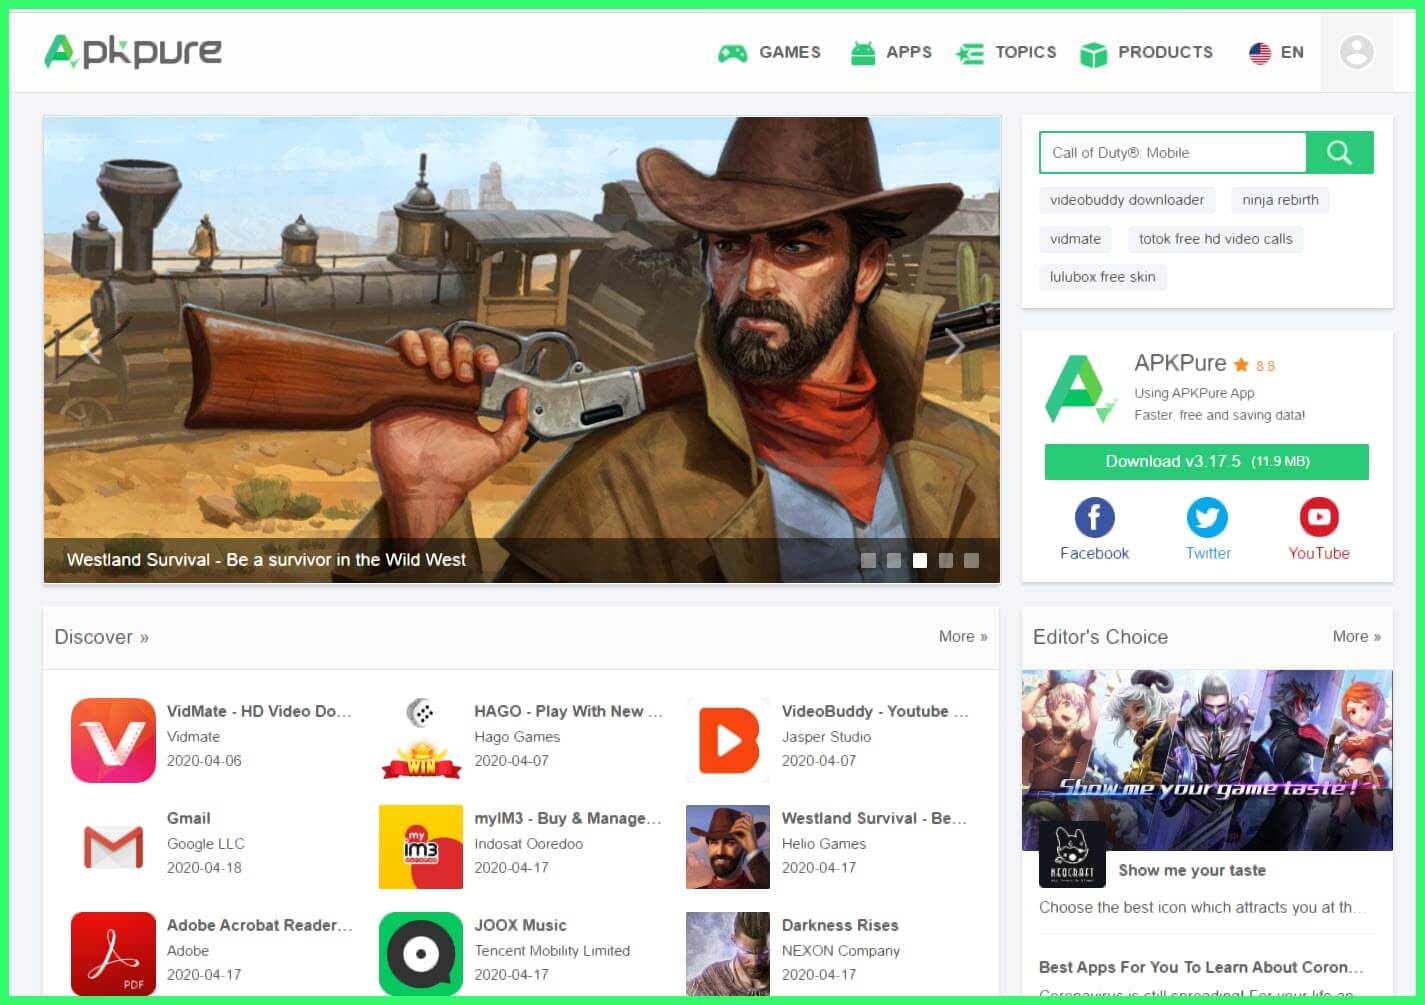
Task: Click More link in Discover section
Action: 963,636
